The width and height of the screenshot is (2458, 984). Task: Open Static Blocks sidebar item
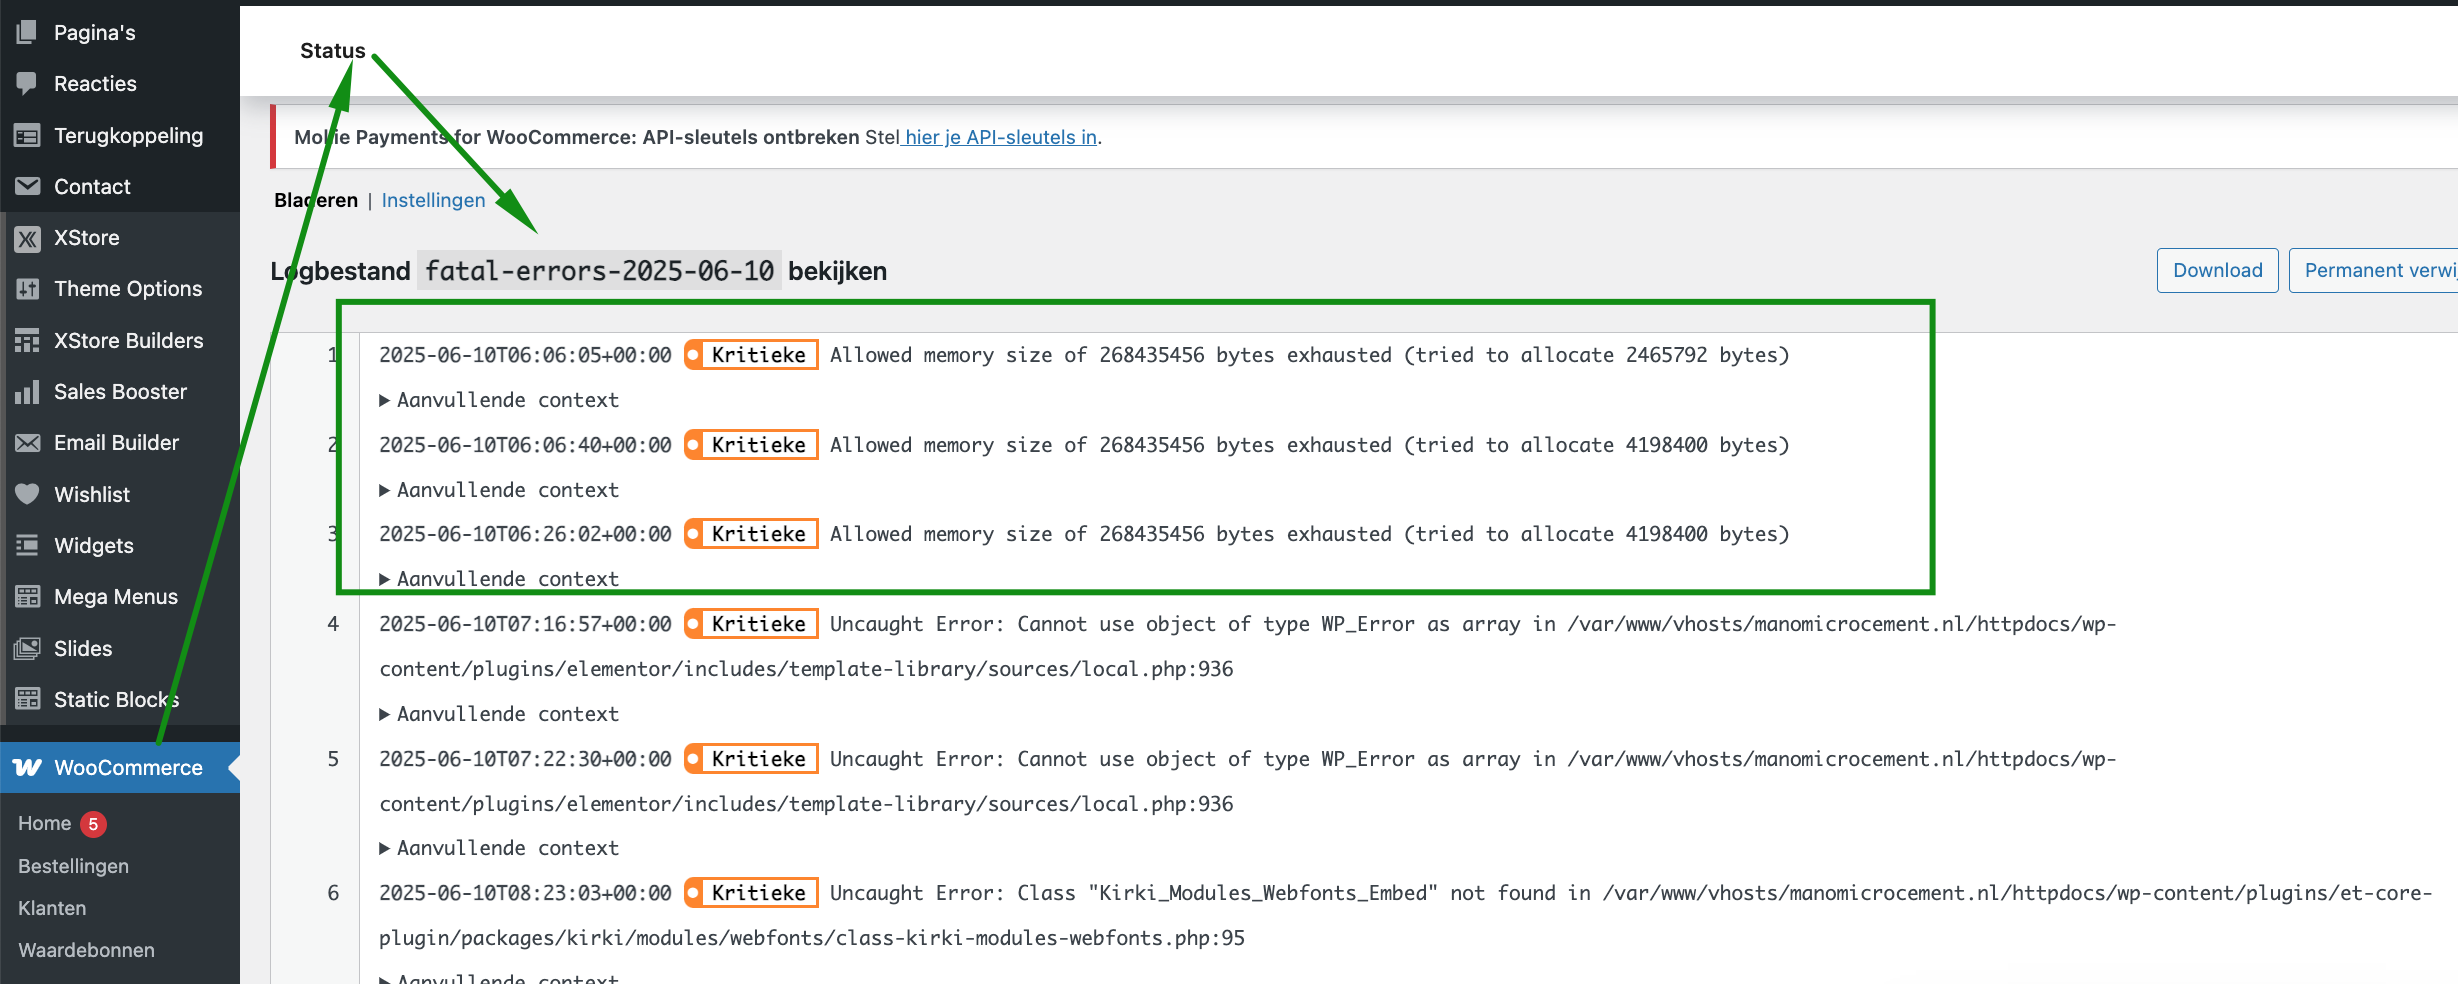[x=116, y=699]
